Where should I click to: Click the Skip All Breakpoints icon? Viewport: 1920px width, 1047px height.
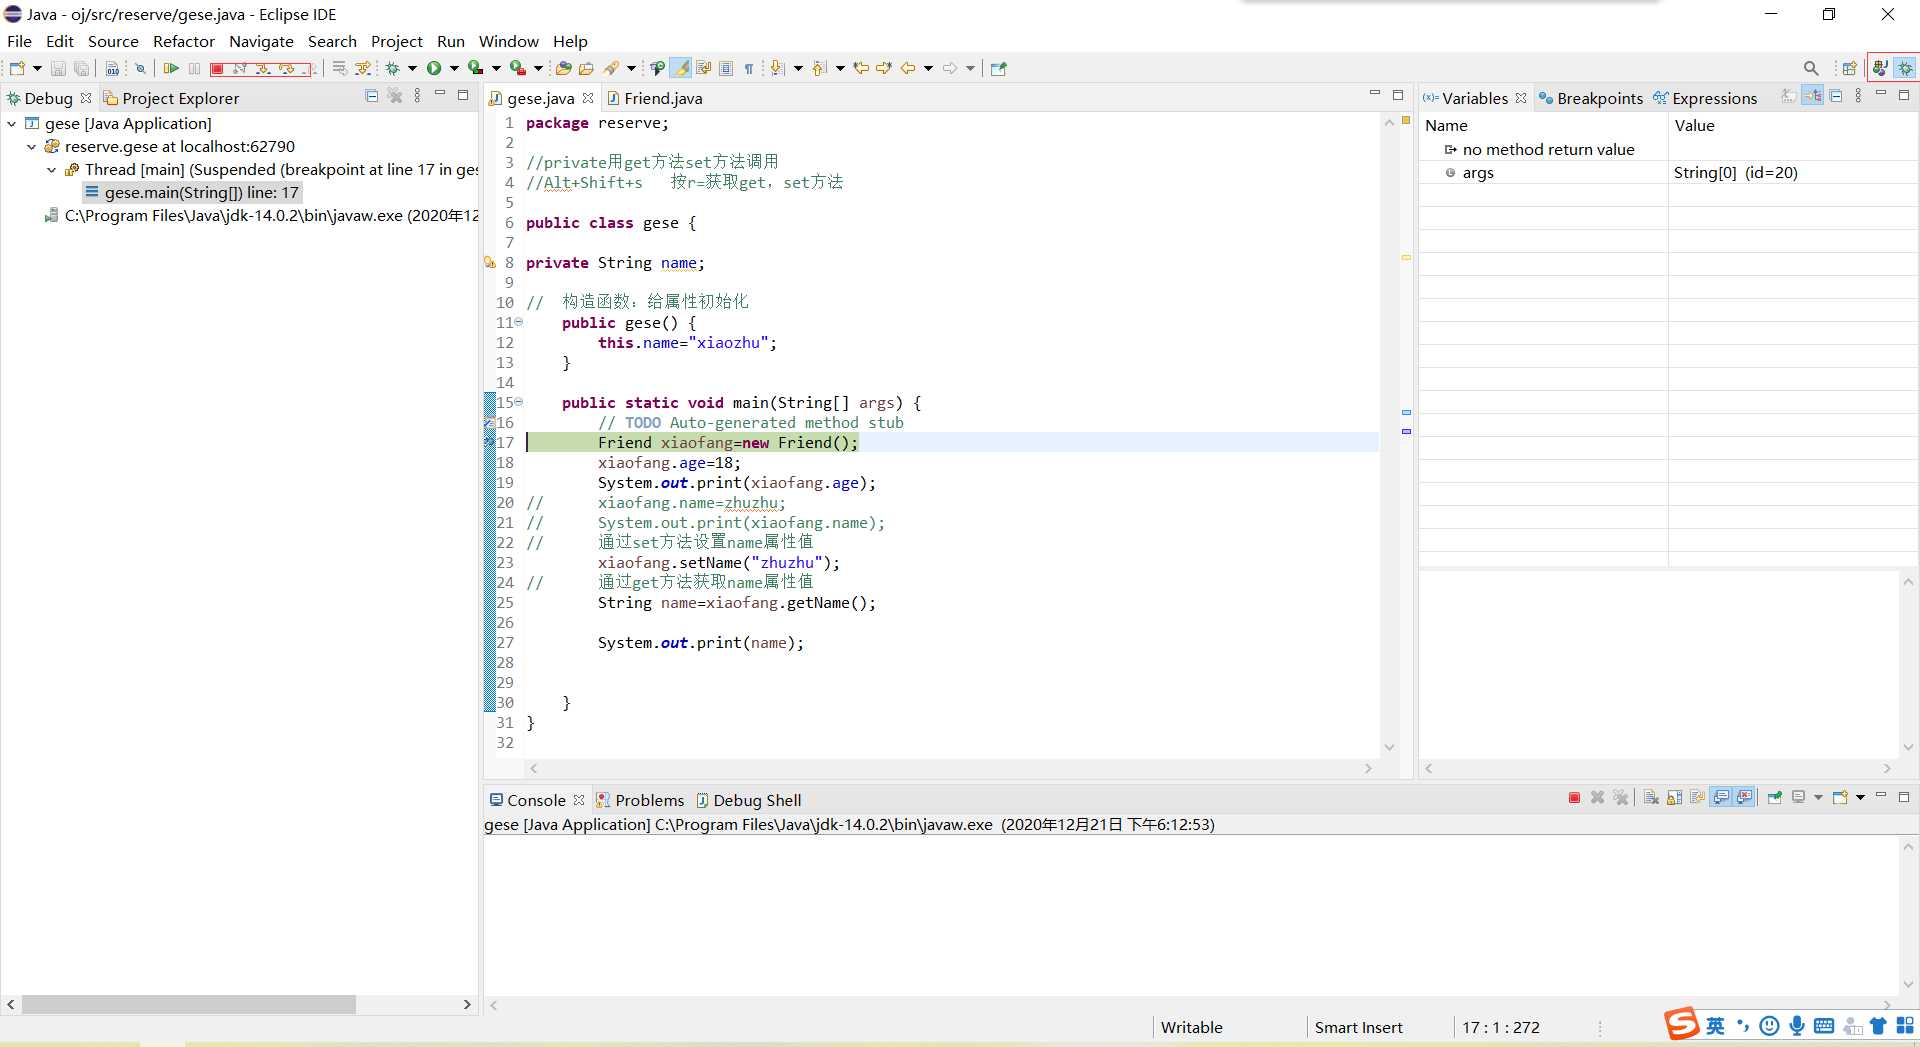(140, 68)
